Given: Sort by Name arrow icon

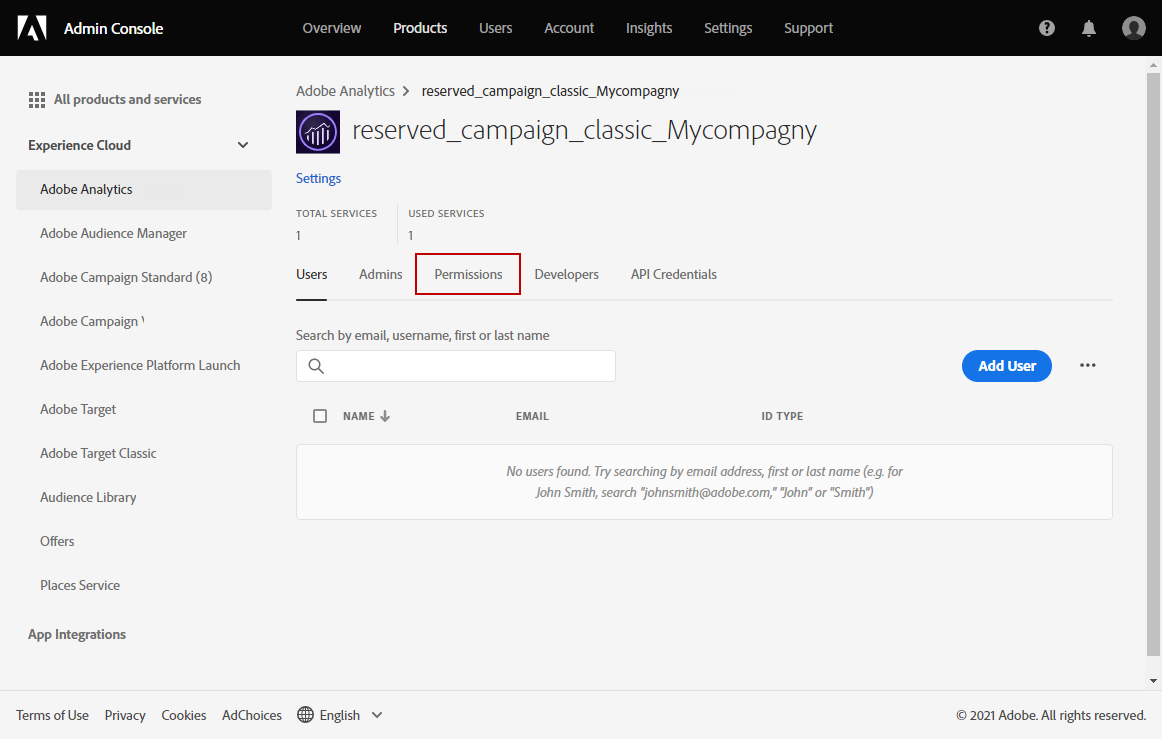Looking at the screenshot, I should [x=385, y=416].
